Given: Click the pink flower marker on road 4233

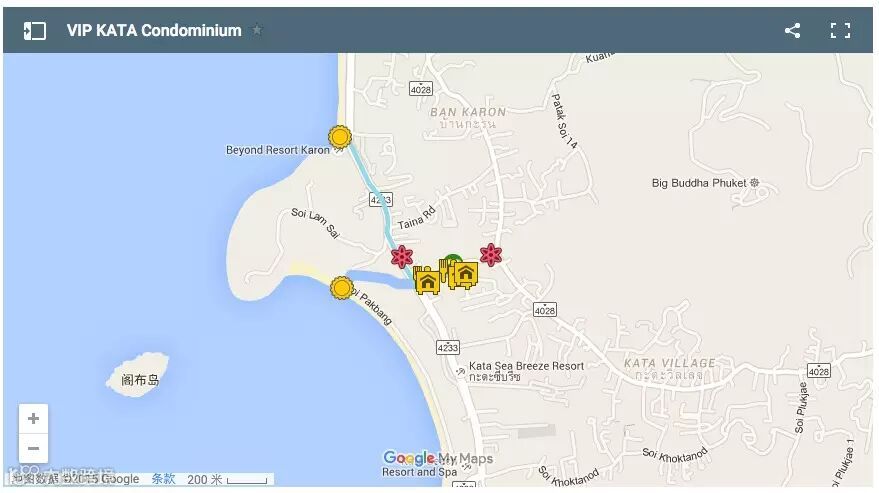Looking at the screenshot, I should coord(402,257).
